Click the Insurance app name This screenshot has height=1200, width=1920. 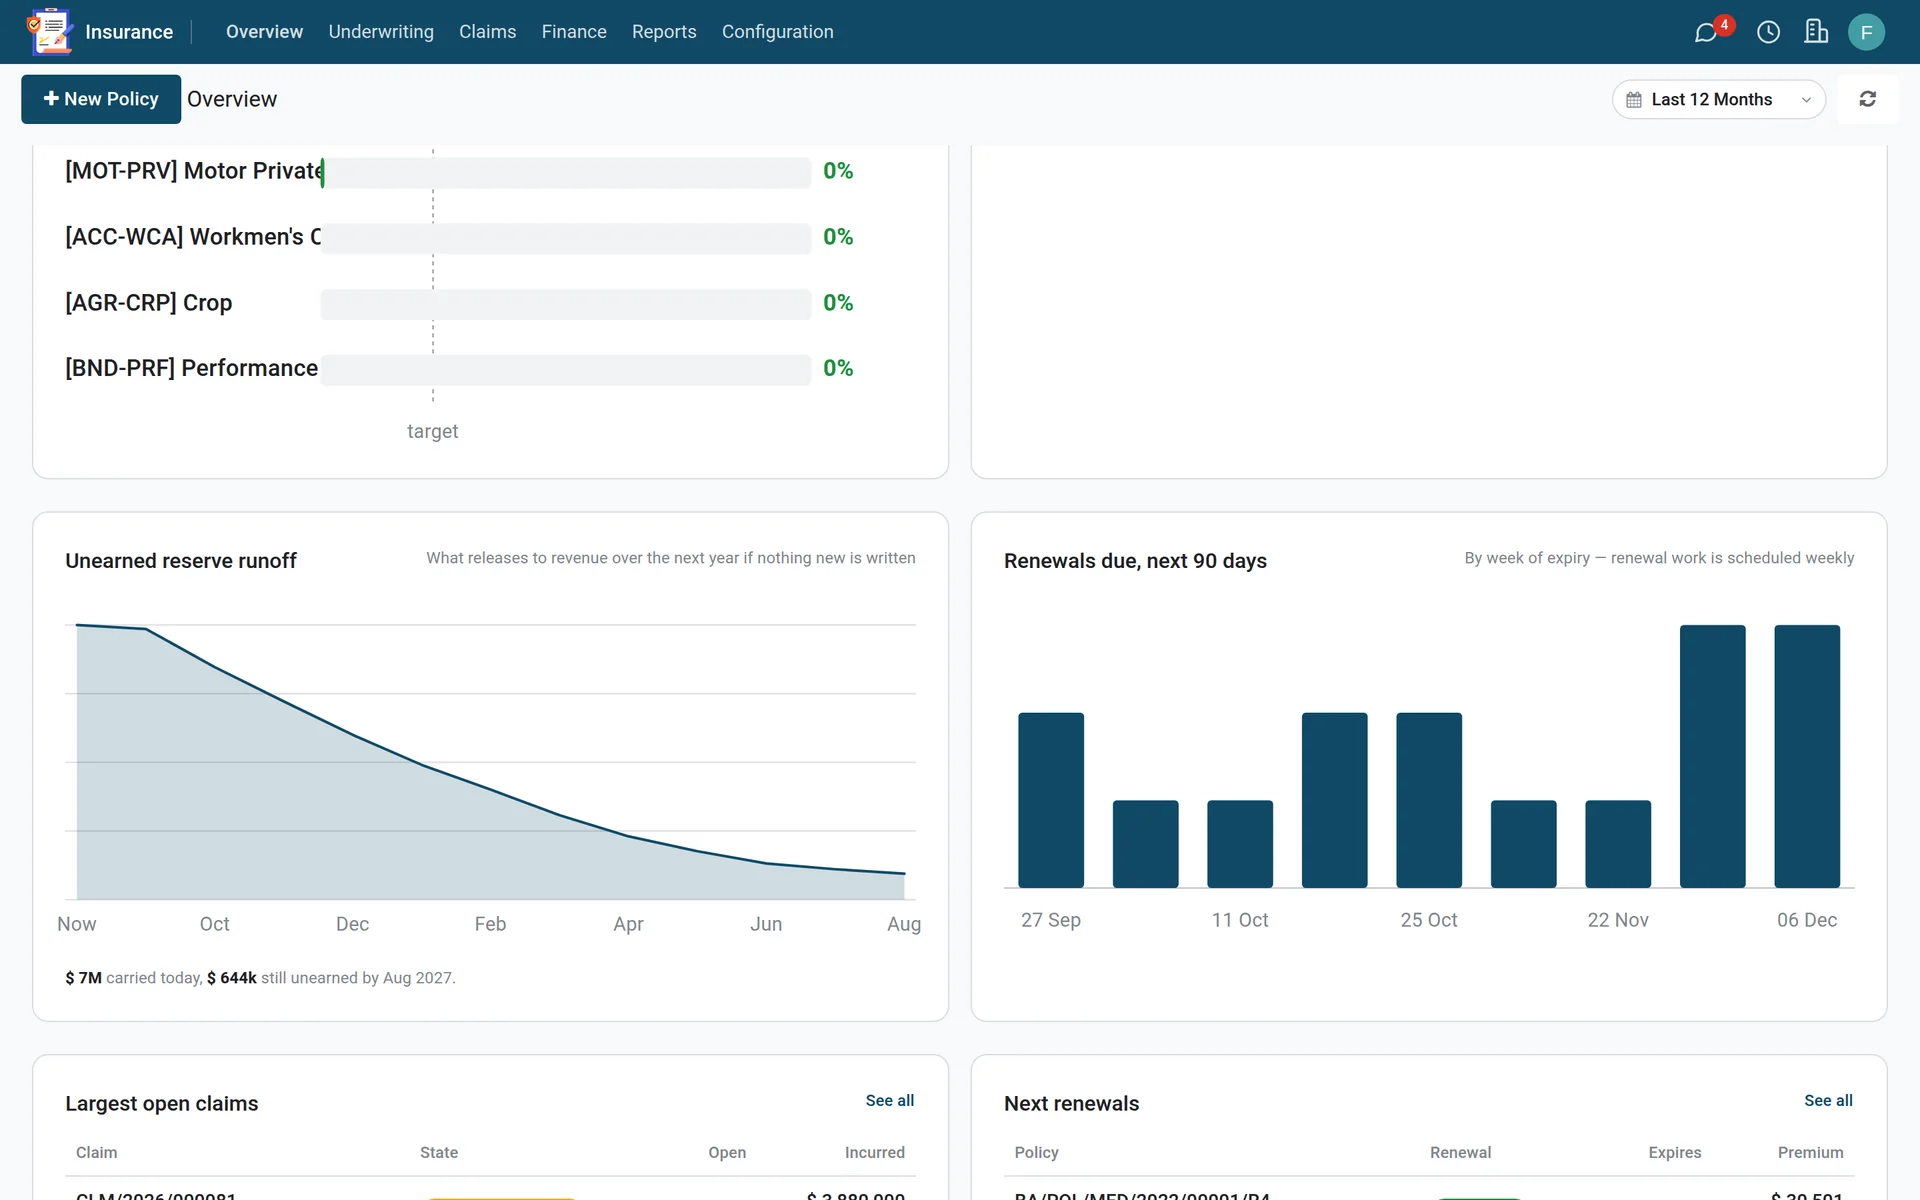click(129, 32)
